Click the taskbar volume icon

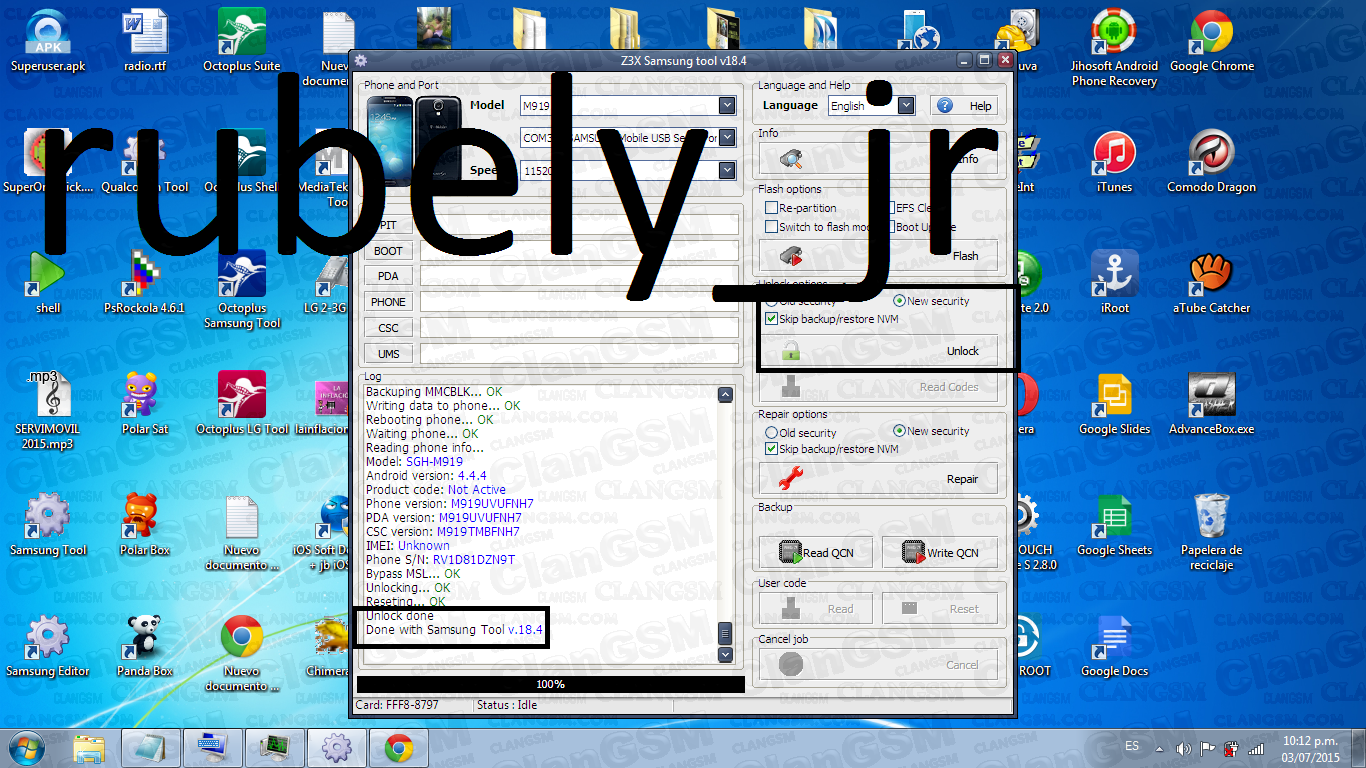click(1184, 748)
